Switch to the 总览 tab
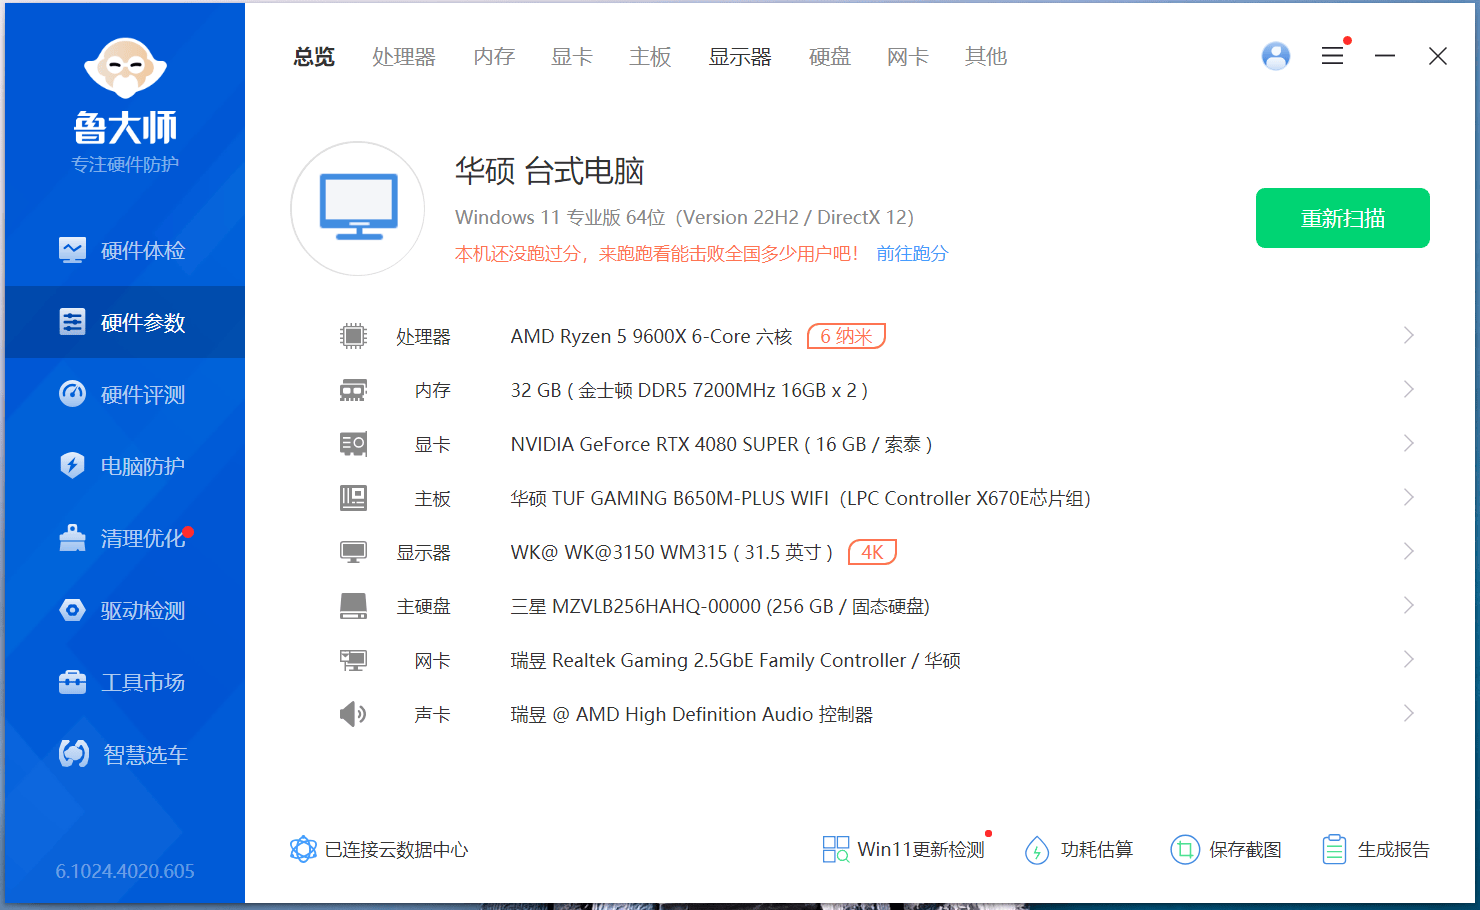 coord(314,57)
